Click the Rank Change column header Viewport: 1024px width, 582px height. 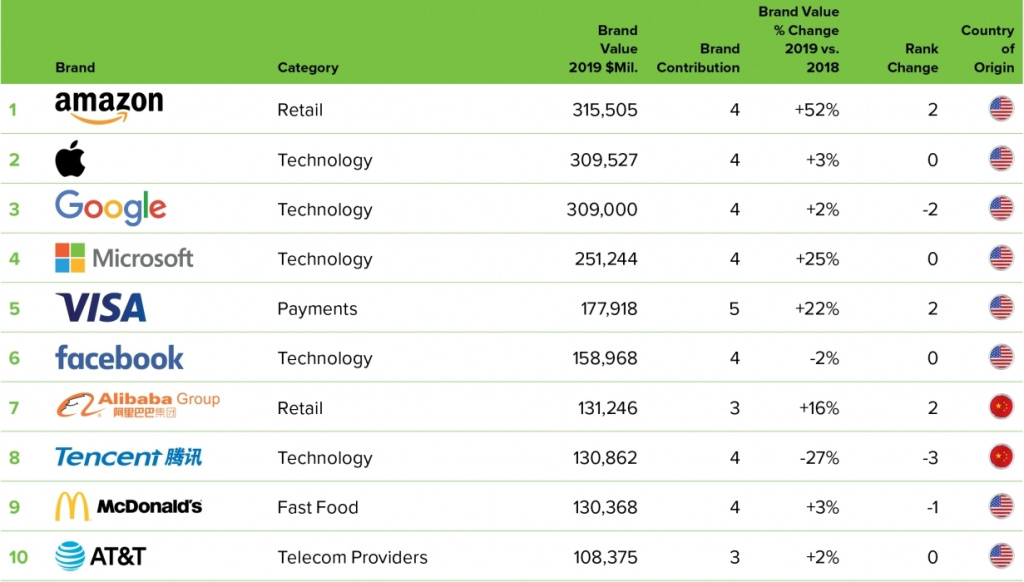click(x=913, y=58)
